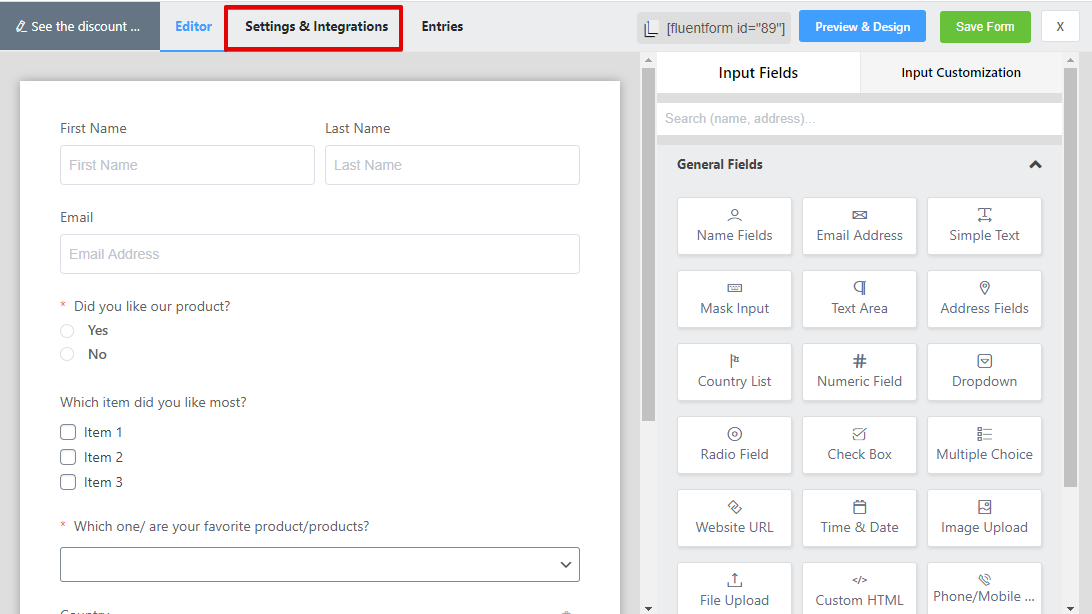Click the field search box

(x=859, y=118)
